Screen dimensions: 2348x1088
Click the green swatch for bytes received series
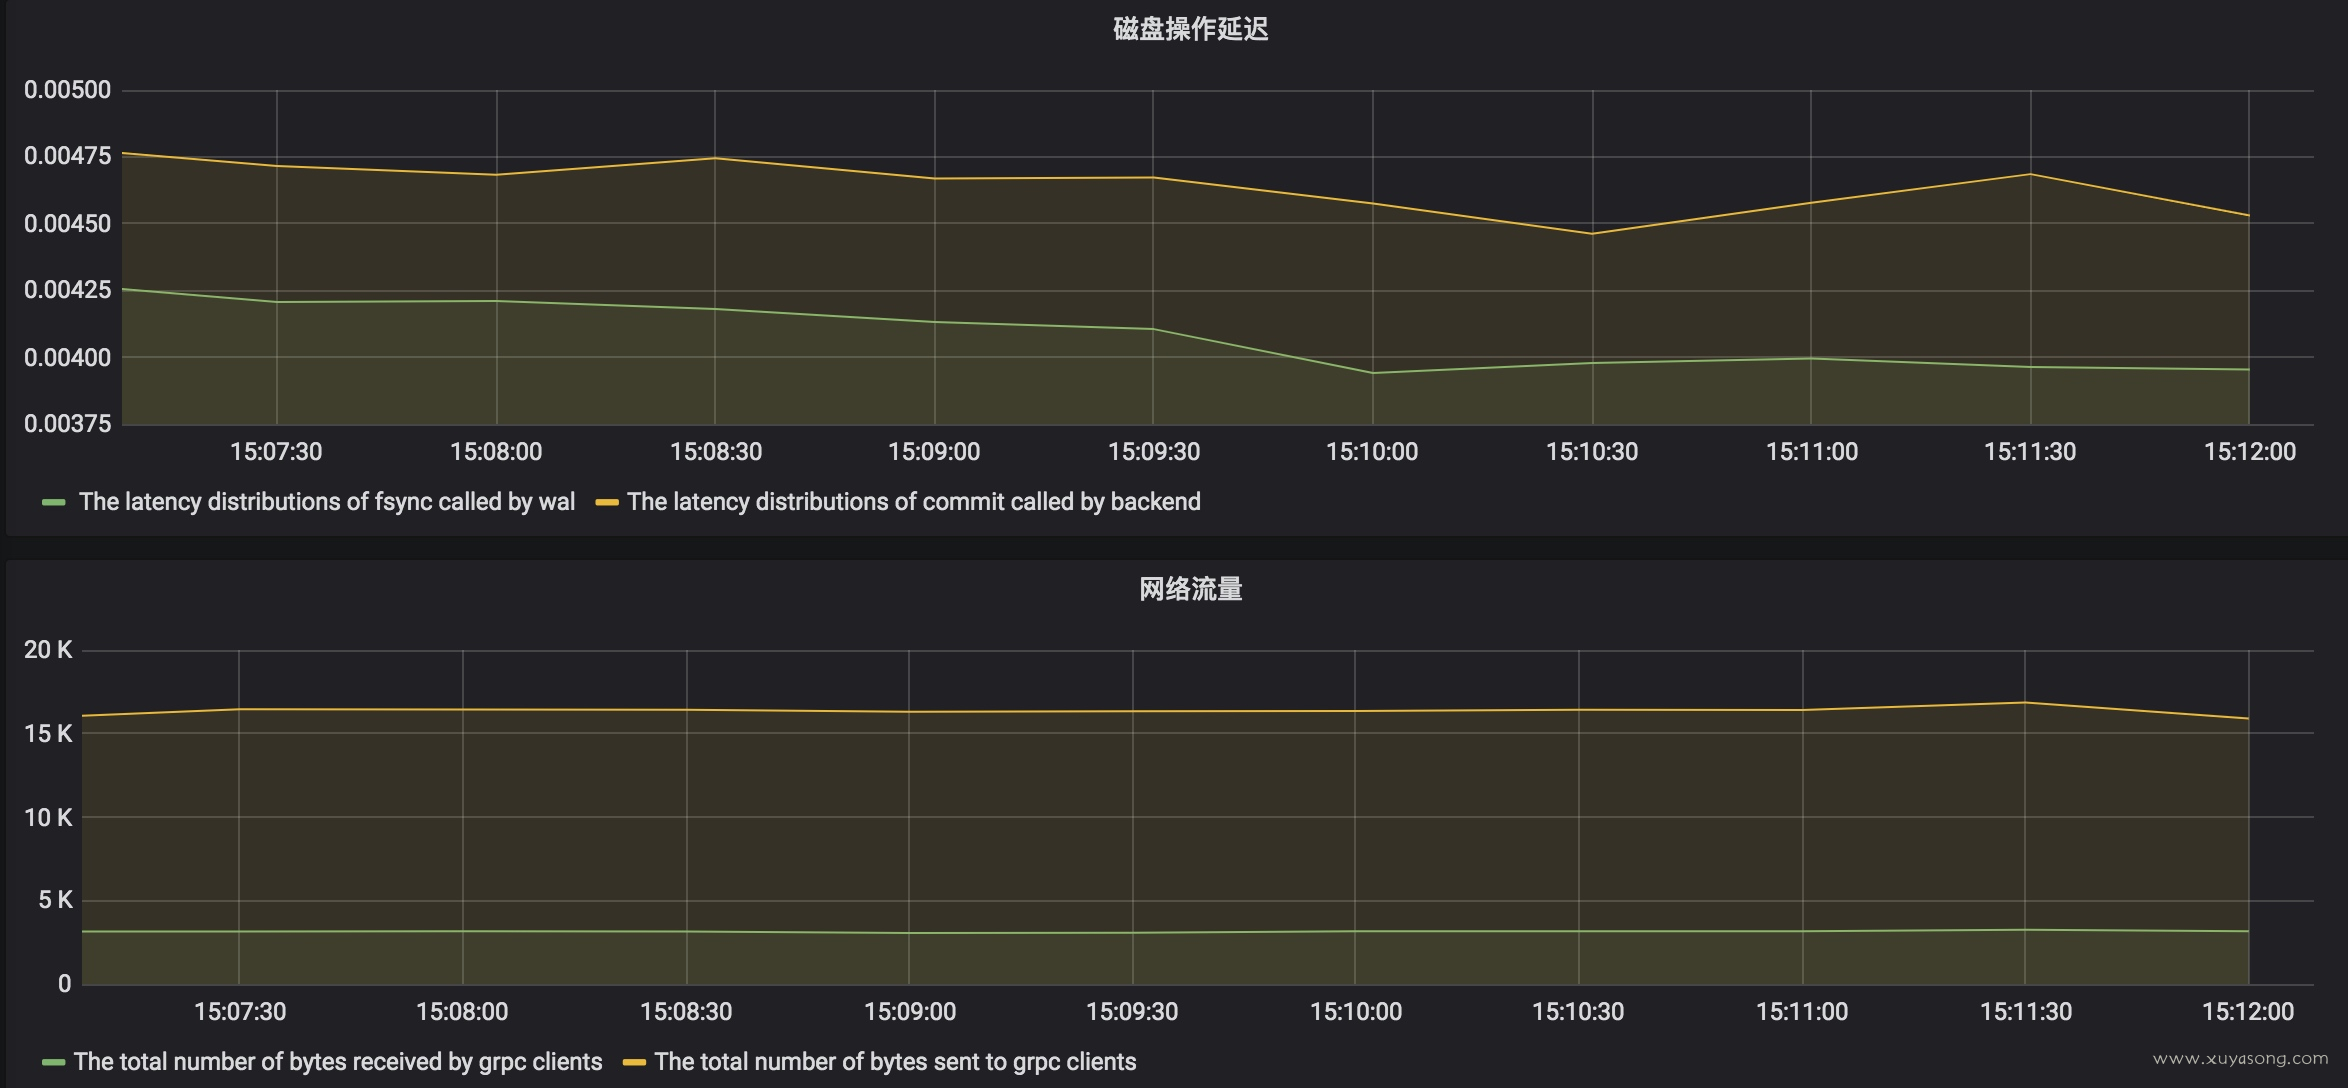(54, 1062)
